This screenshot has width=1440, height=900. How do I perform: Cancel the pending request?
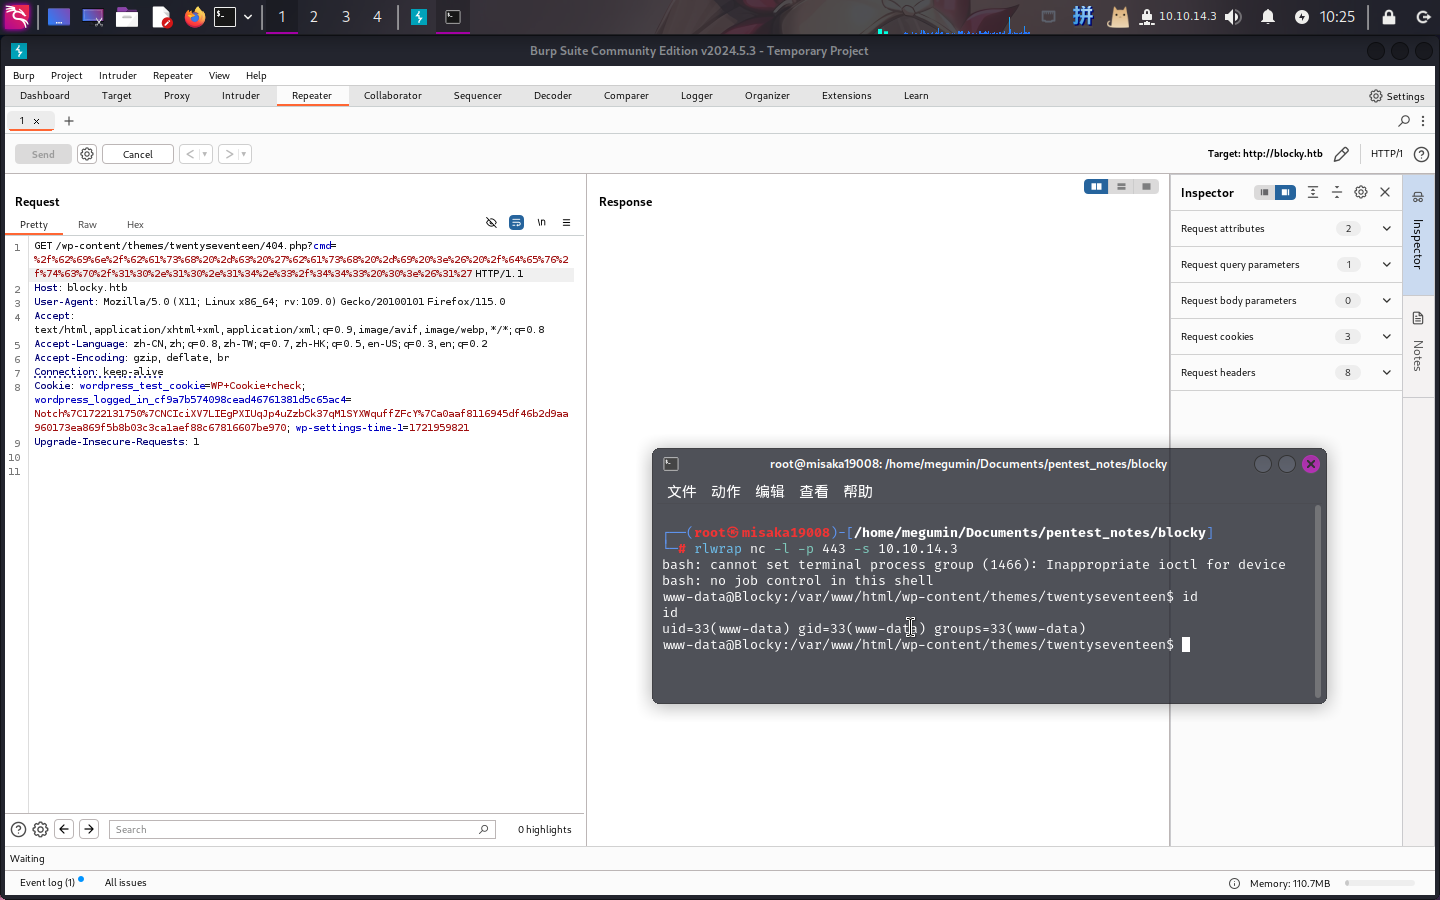click(x=138, y=154)
